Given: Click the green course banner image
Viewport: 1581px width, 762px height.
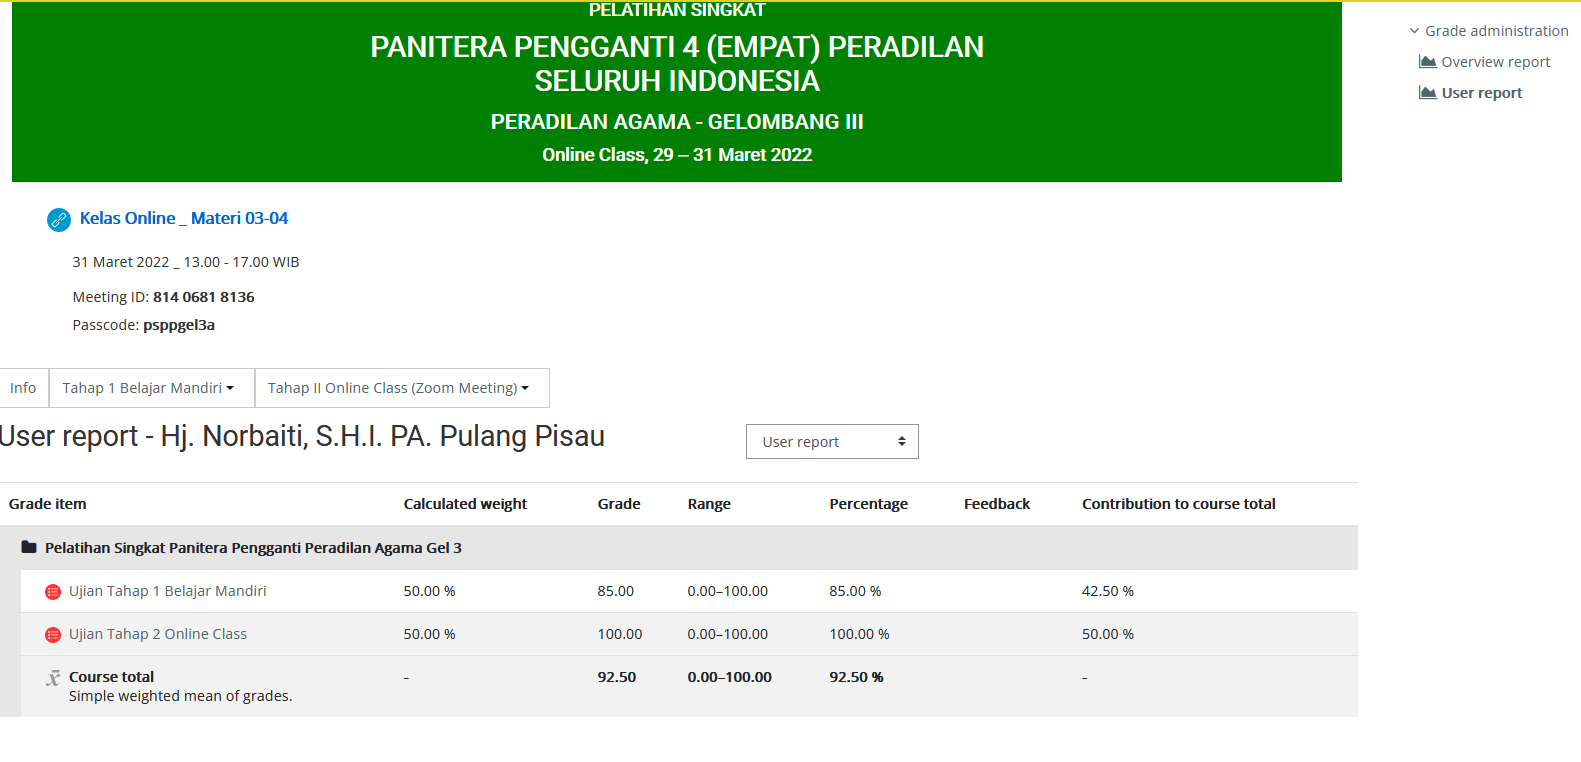Looking at the screenshot, I should point(676,92).
